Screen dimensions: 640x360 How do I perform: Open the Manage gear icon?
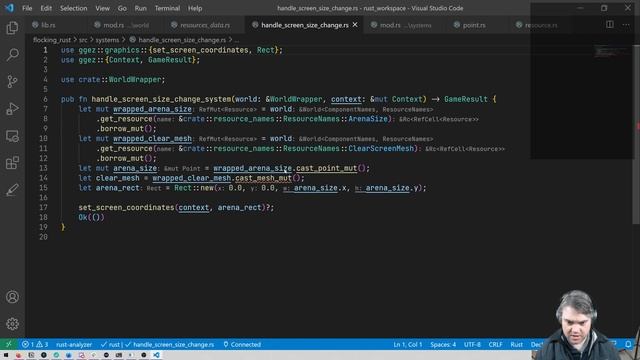12,324
